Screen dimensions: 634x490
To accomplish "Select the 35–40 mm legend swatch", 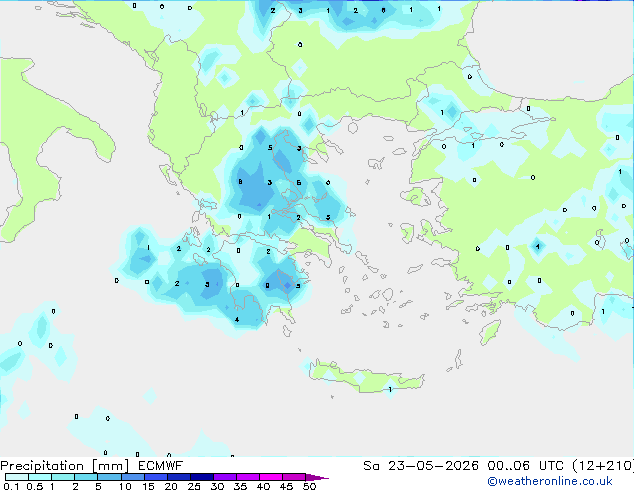I will [x=247, y=477].
